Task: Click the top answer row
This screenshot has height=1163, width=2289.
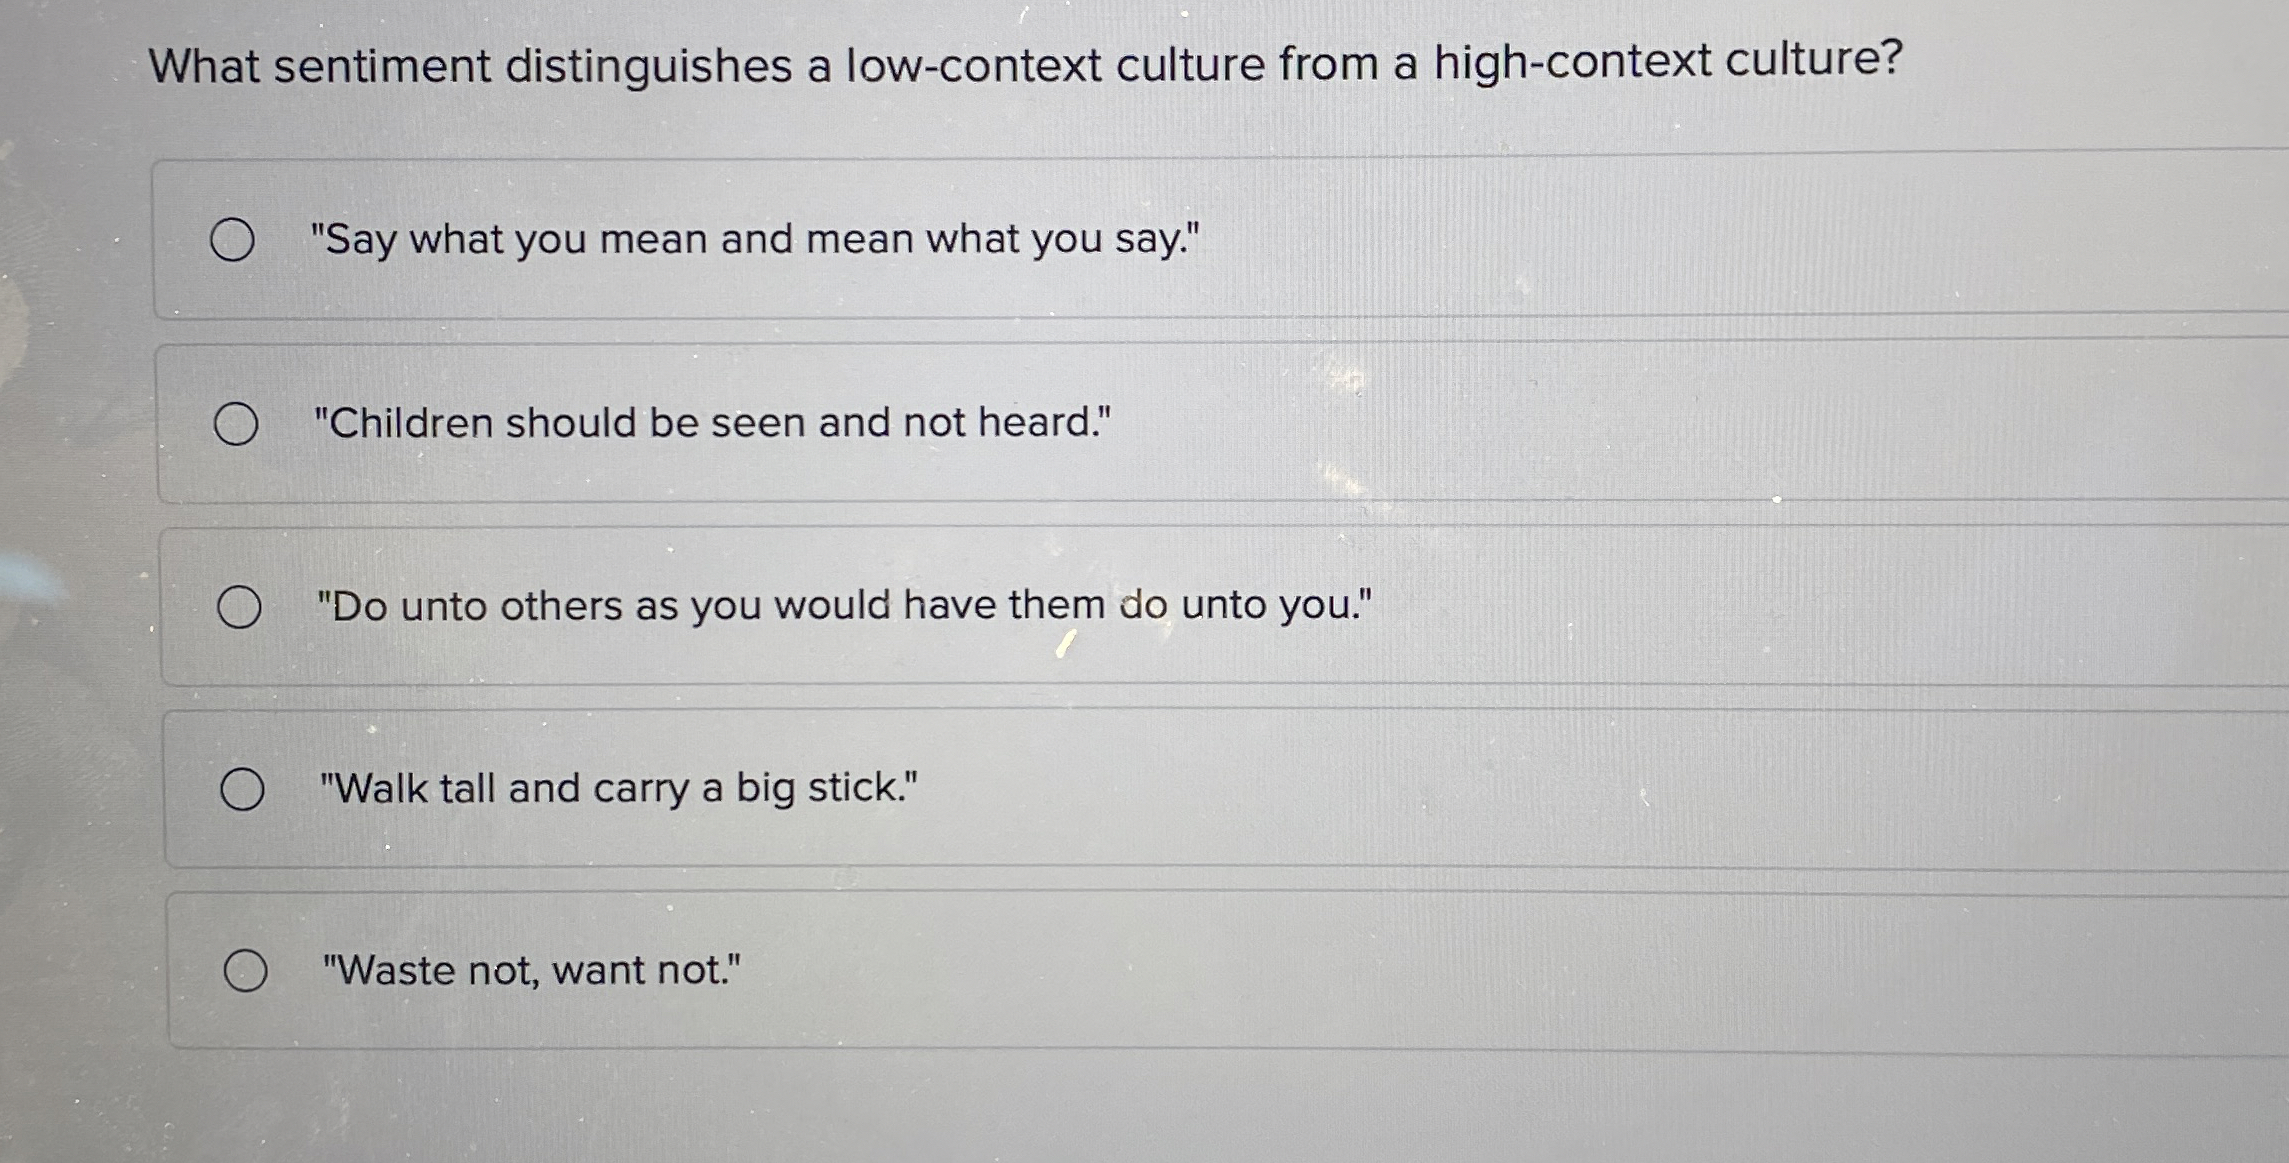Action: click(x=1100, y=236)
